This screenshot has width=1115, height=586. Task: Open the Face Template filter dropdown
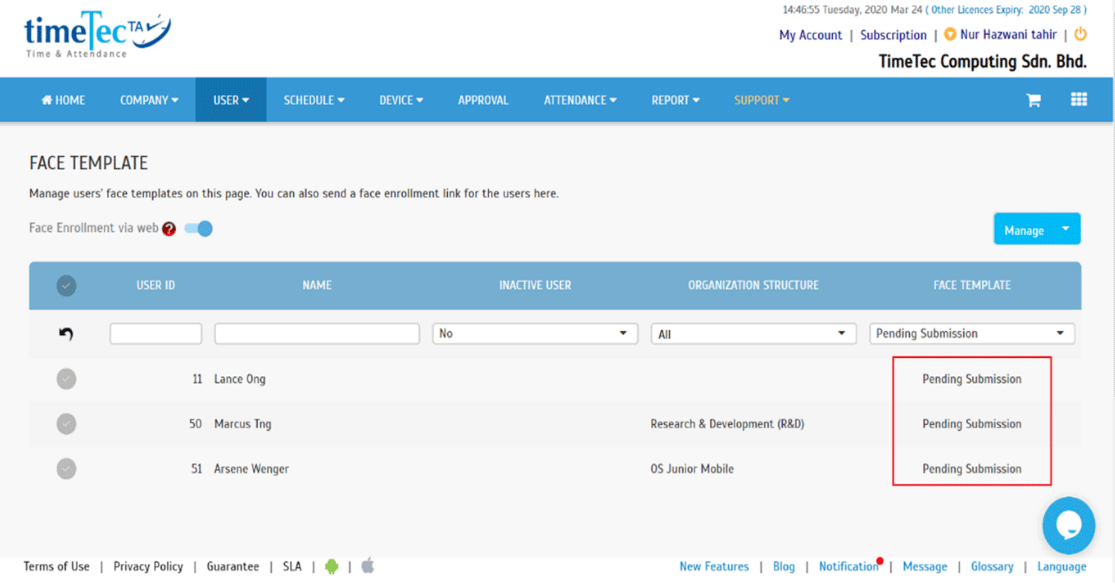pos(971,334)
